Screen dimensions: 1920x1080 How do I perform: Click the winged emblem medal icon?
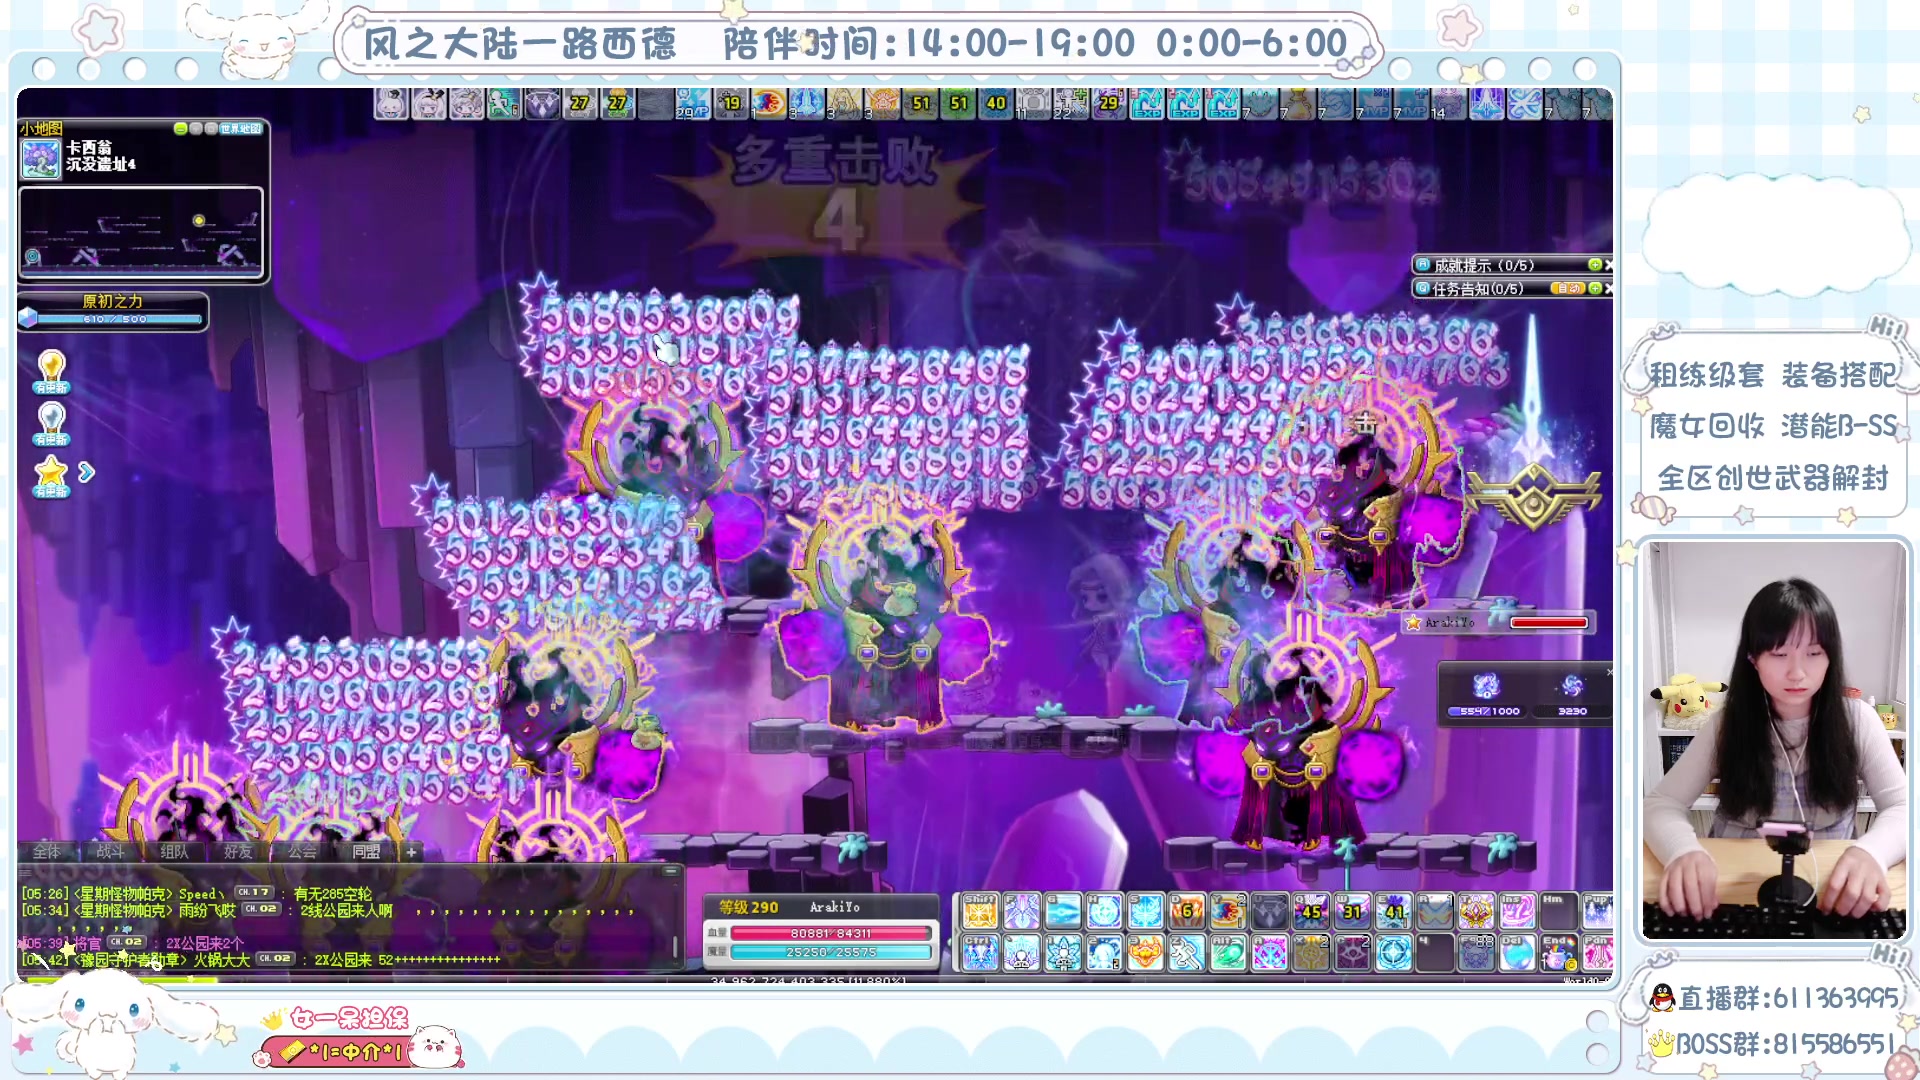point(1533,496)
